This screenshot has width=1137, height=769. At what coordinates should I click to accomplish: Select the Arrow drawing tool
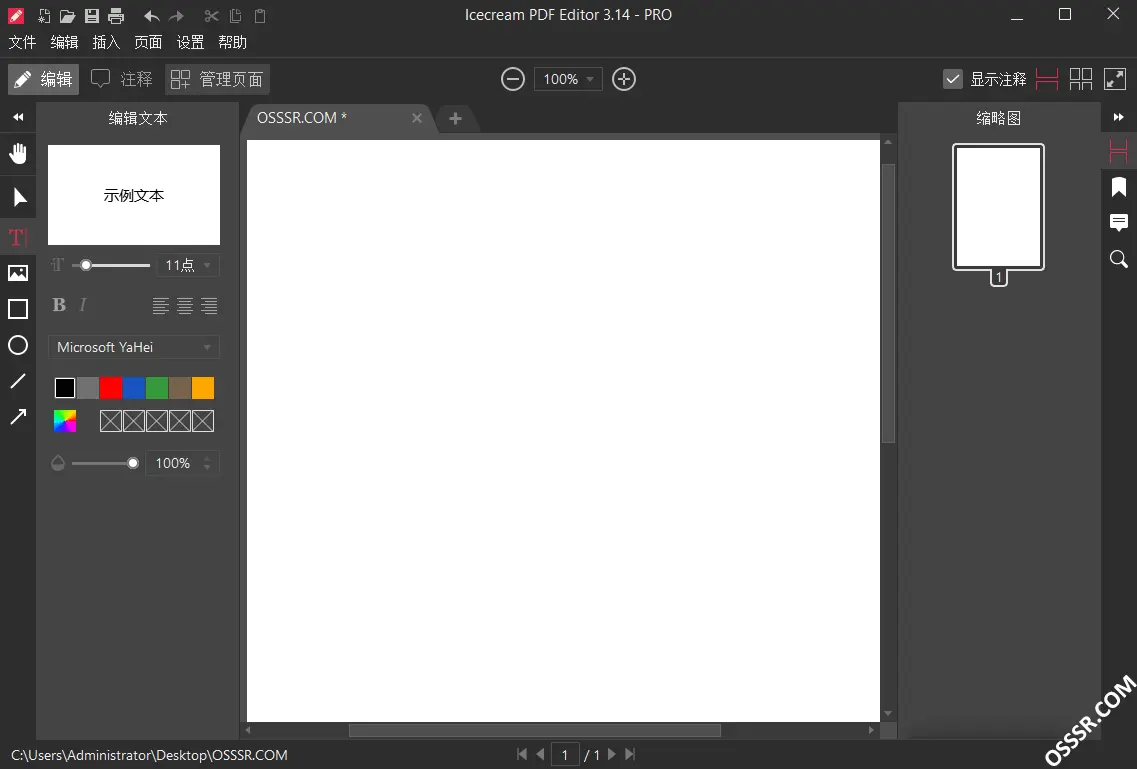[x=18, y=416]
